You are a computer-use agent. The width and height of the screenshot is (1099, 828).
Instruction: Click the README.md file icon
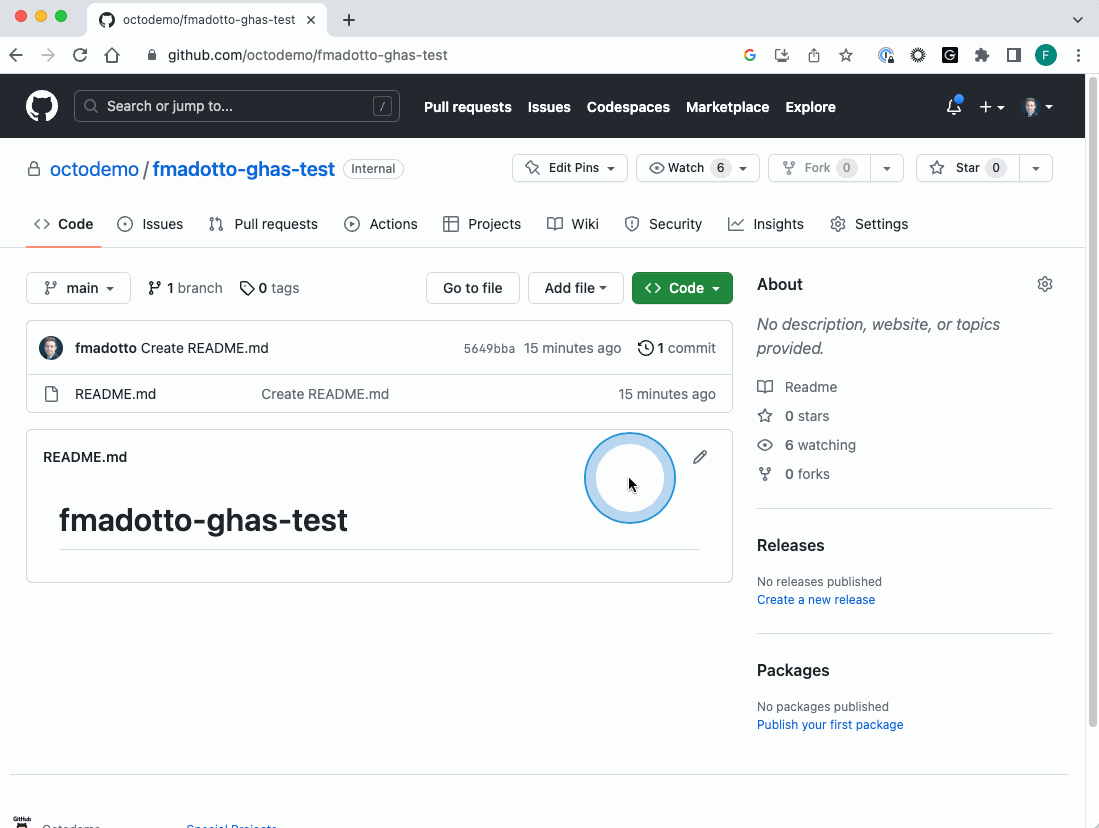pos(51,393)
